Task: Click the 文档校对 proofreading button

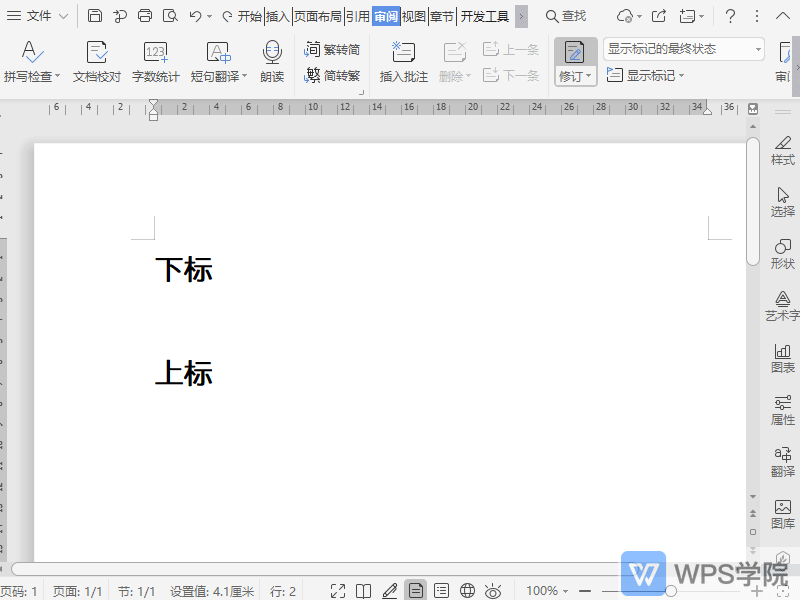Action: click(x=97, y=62)
